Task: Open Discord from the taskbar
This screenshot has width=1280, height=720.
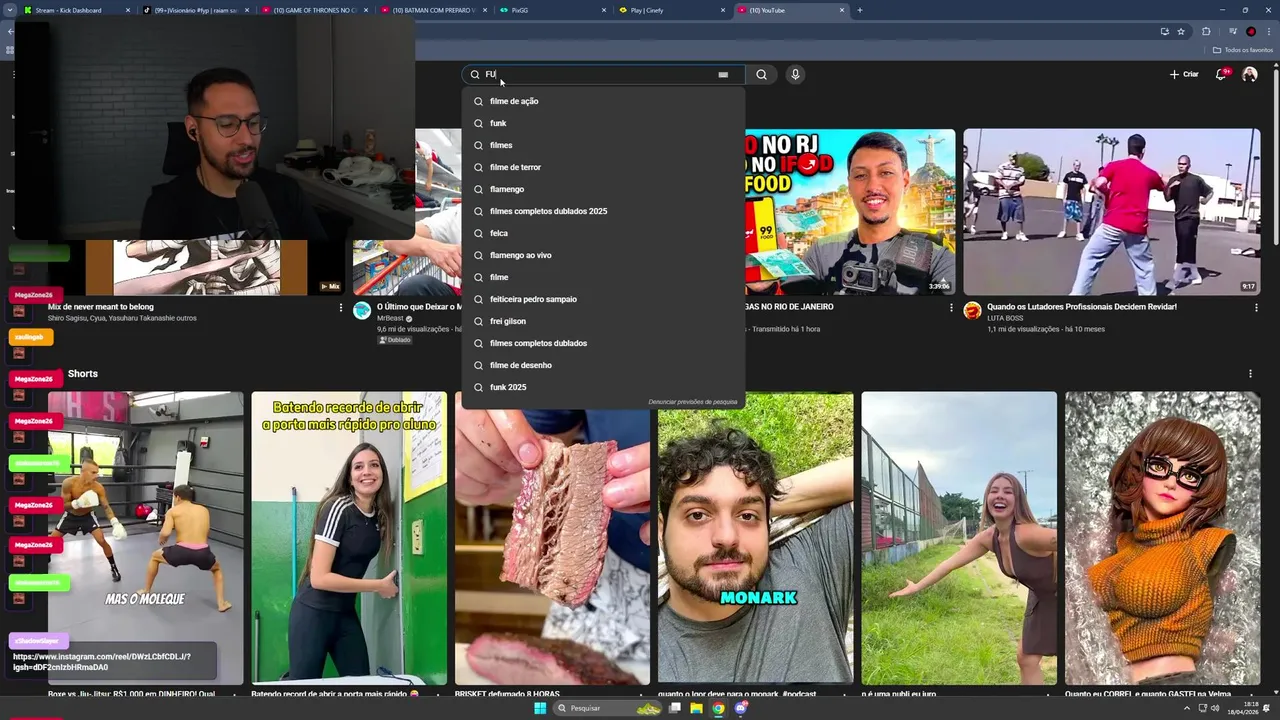Action: point(740,708)
